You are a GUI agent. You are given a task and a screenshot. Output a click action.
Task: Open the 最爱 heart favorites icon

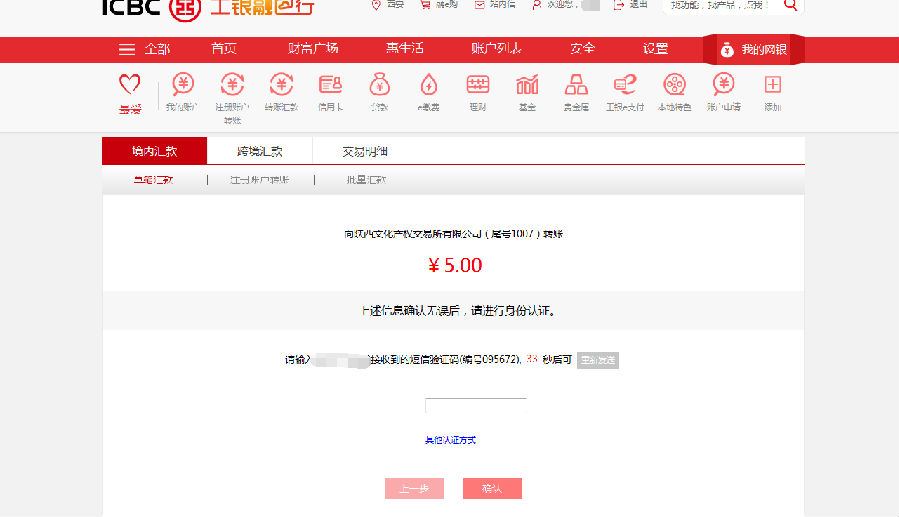pyautogui.click(x=130, y=85)
